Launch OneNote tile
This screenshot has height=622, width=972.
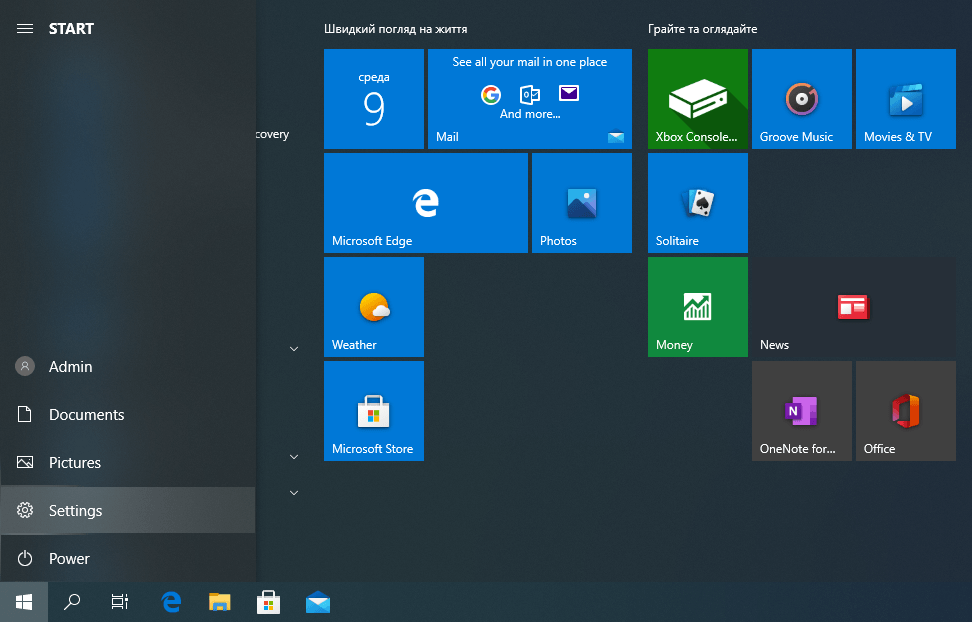pos(802,411)
